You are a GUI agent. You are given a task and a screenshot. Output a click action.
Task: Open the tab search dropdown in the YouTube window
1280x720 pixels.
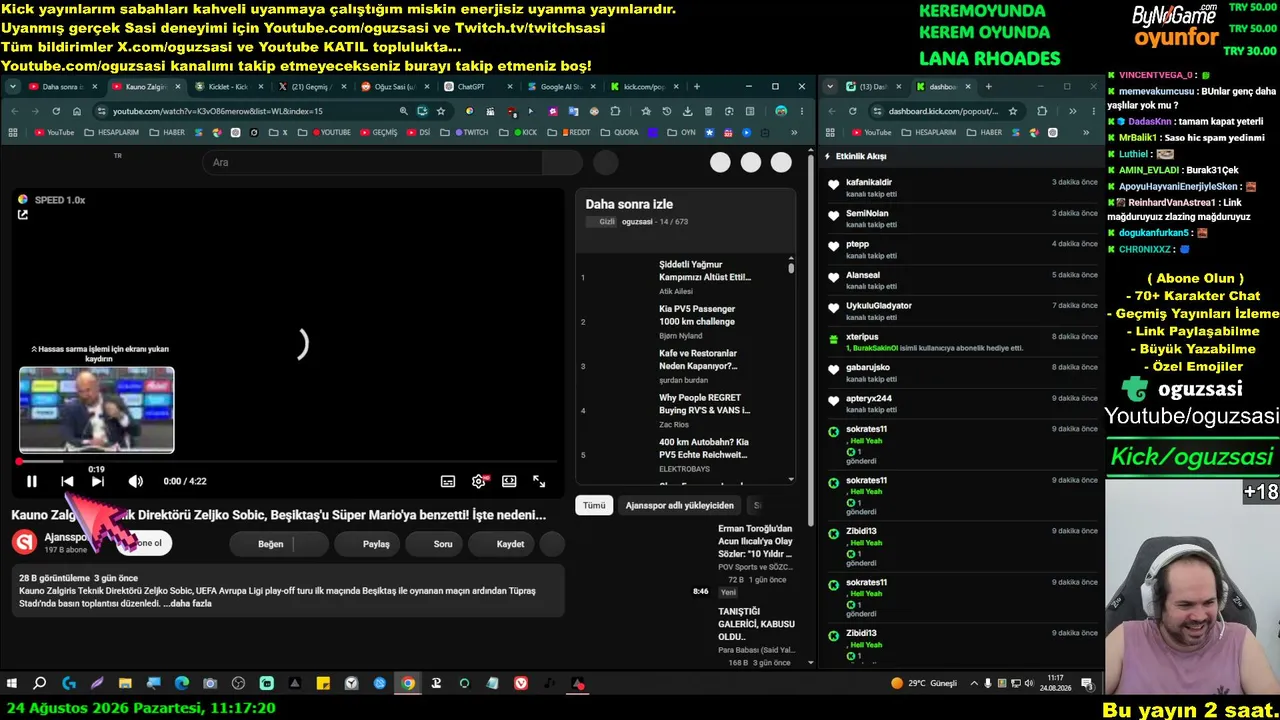pos(13,87)
